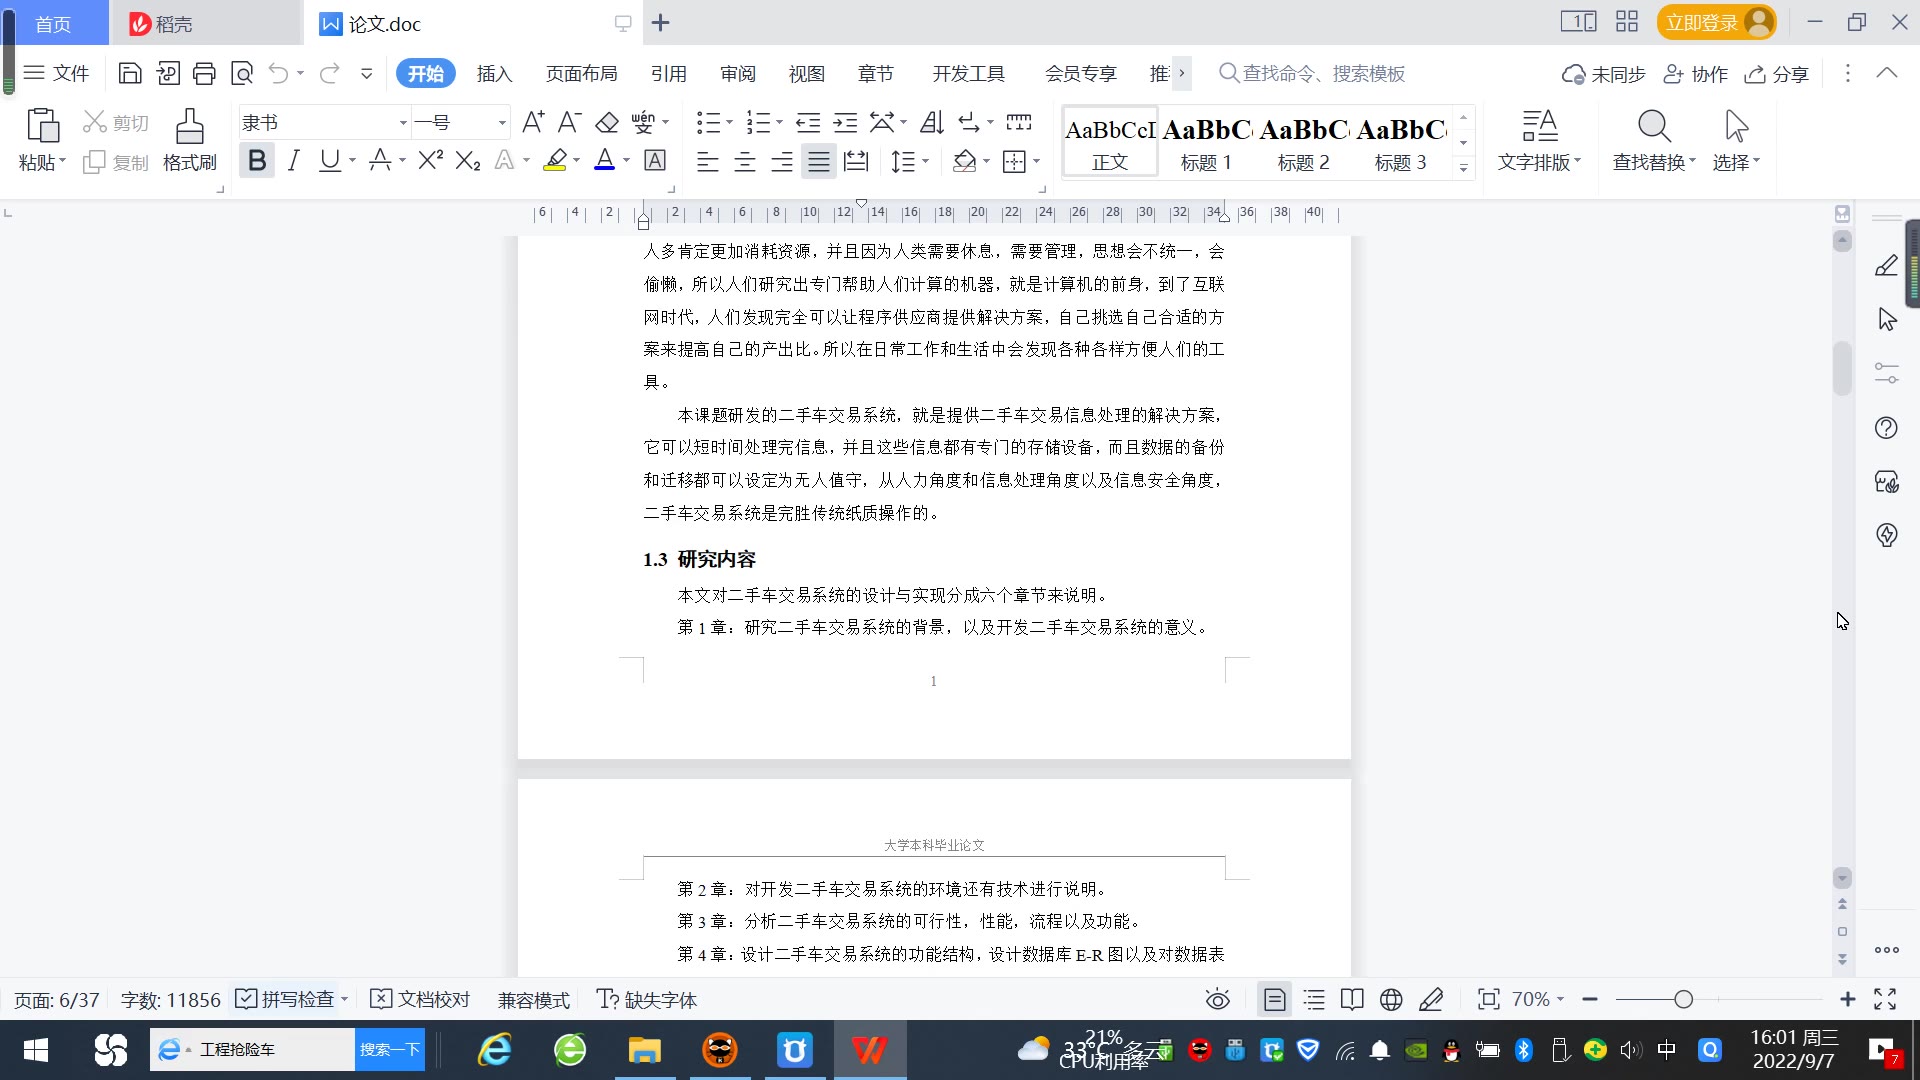Click the Format Painter brush
The image size is (1920, 1080).
click(190, 140)
